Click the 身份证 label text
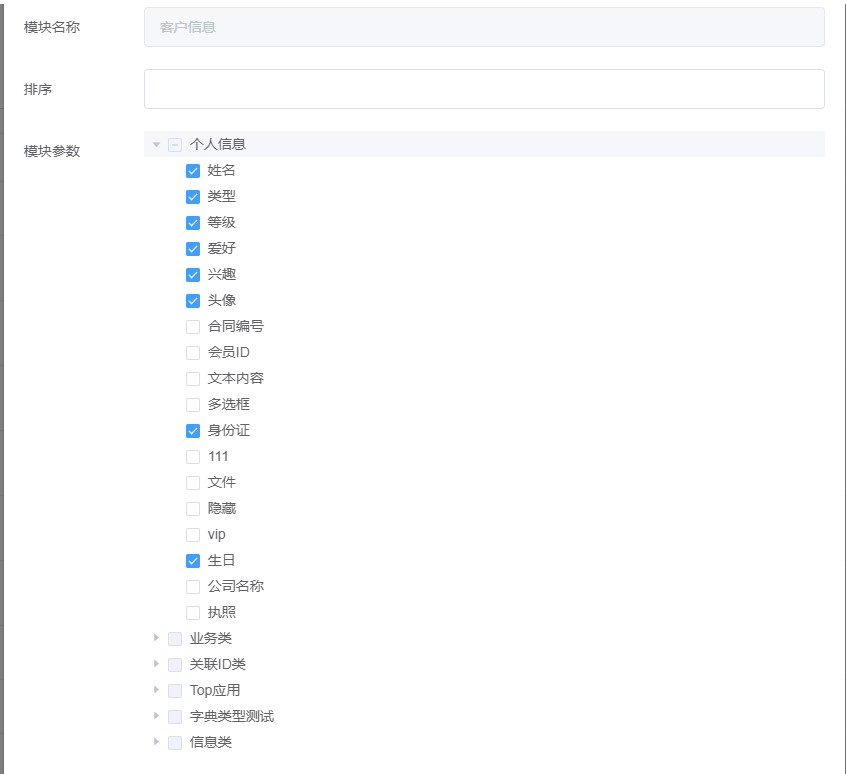 click(x=229, y=430)
